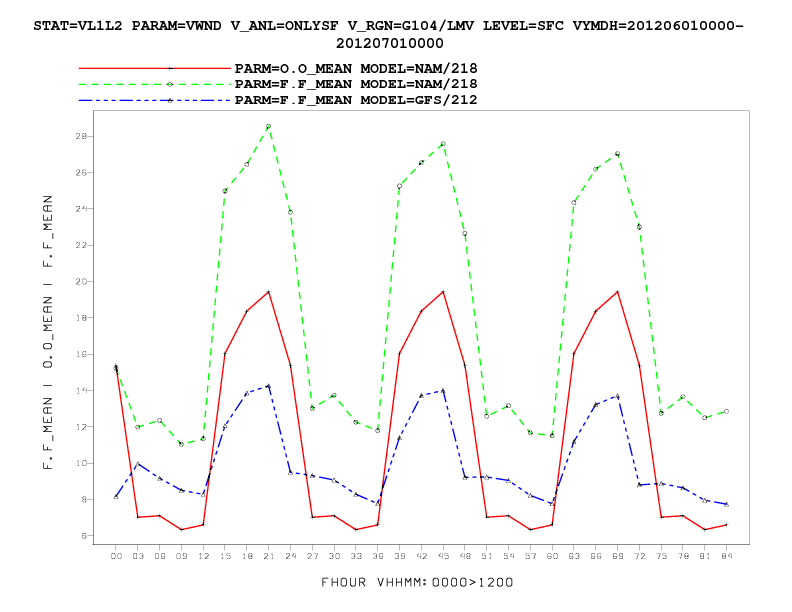This screenshot has height=612, width=792.
Task: Click blue GFS forecast peak marker at hour 21
Action: click(269, 386)
